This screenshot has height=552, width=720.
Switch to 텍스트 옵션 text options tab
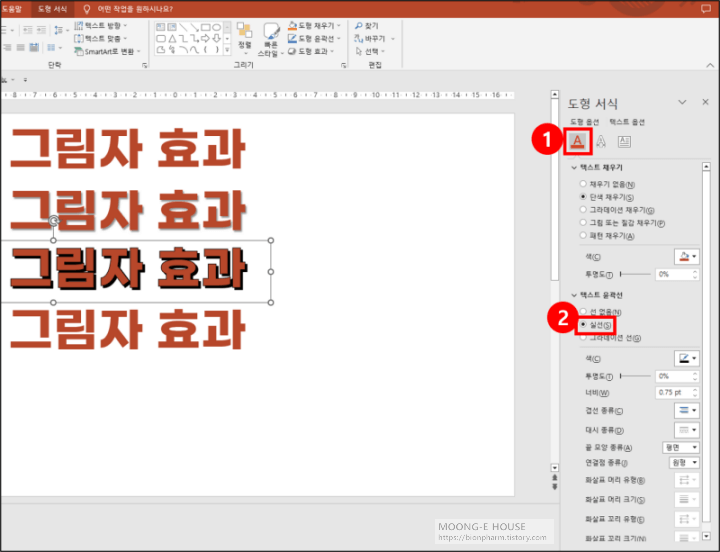point(627,122)
